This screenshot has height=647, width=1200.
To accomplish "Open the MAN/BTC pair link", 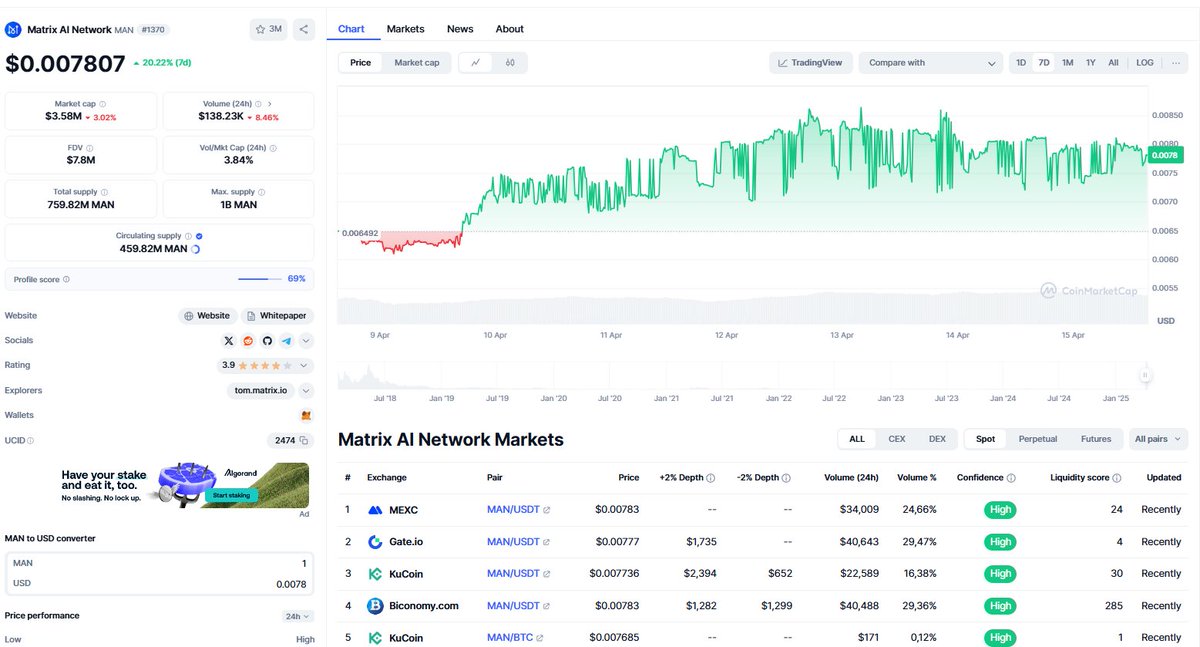I will (x=515, y=637).
